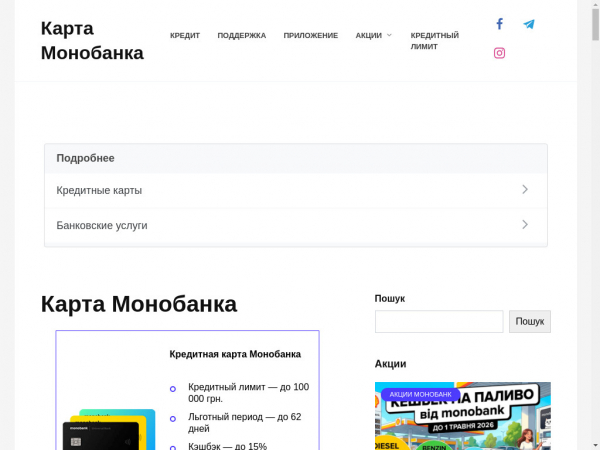The height and width of the screenshot is (450, 600).
Task: Click the Кредитный лимит bullet text
Action: coord(248,393)
